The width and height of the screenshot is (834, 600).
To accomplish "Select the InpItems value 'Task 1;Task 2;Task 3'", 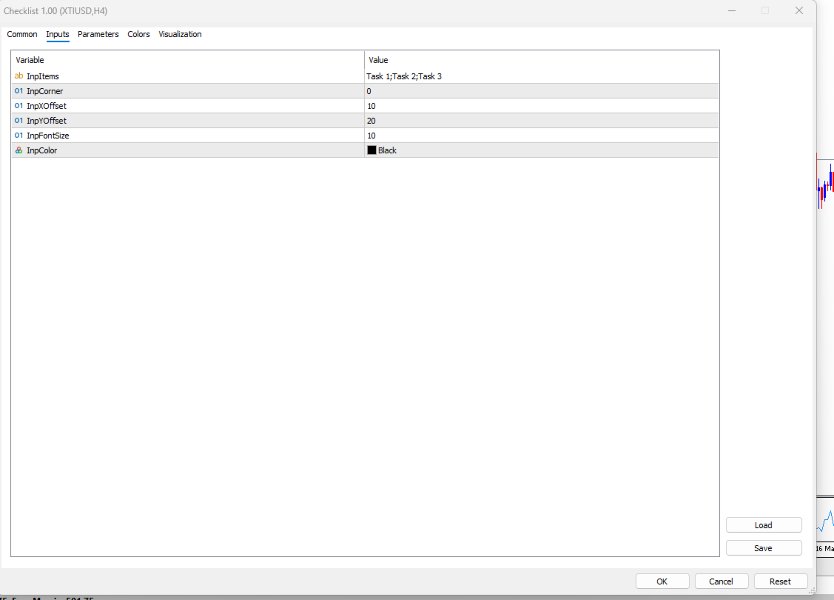I will [404, 76].
